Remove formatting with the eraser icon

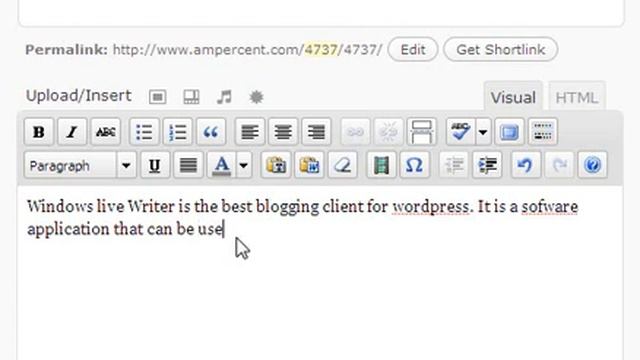[342, 165]
